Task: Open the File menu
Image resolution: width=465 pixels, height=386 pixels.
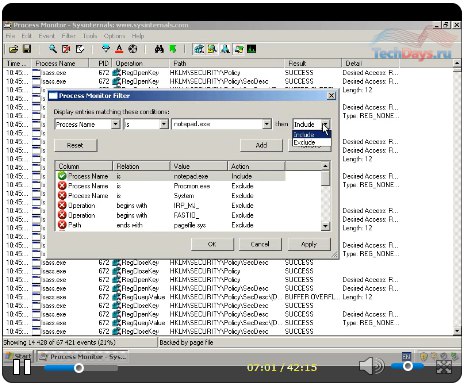Action: point(11,36)
